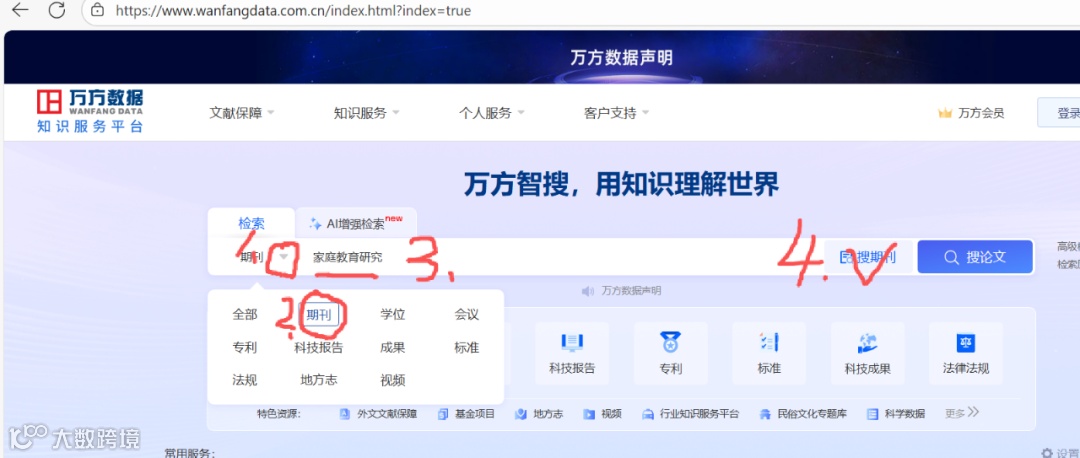Choose 标准 in the type list

click(466, 348)
